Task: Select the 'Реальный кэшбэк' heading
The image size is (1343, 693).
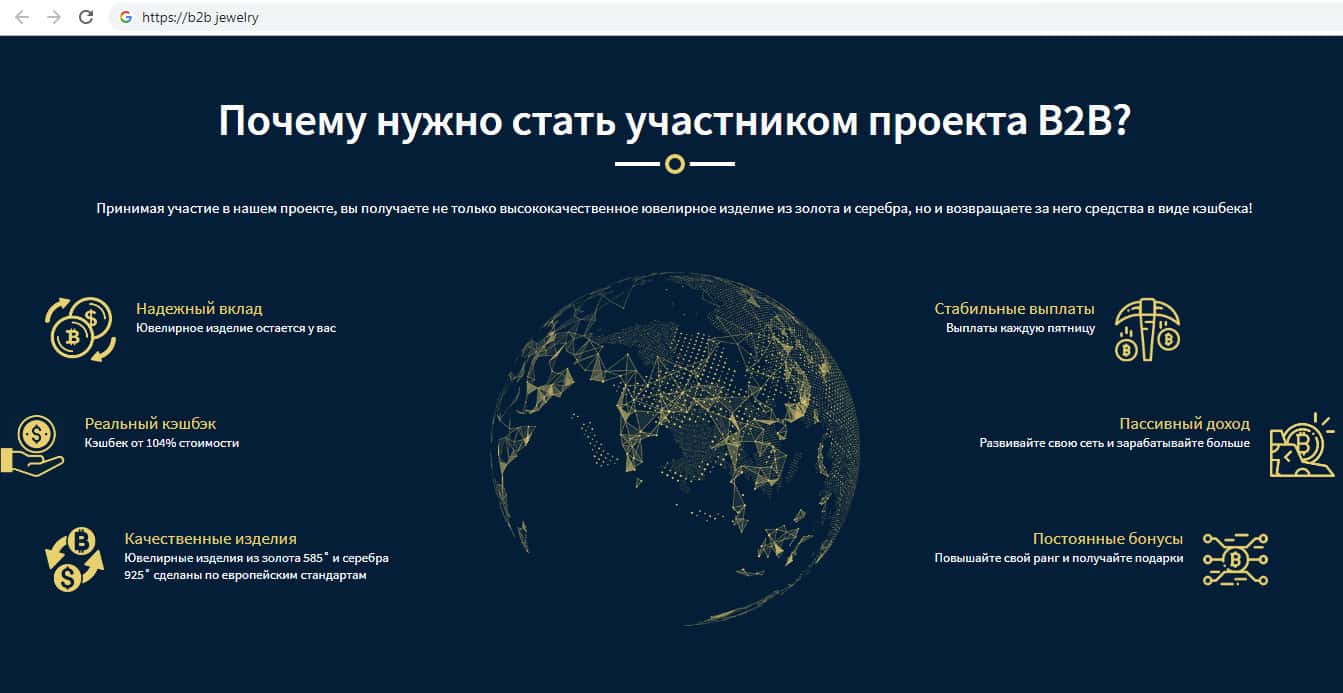Action: coord(150,424)
